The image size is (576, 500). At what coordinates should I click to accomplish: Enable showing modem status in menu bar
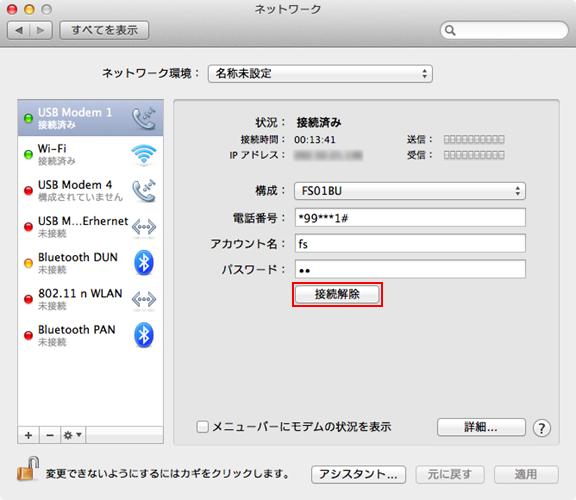[x=202, y=427]
